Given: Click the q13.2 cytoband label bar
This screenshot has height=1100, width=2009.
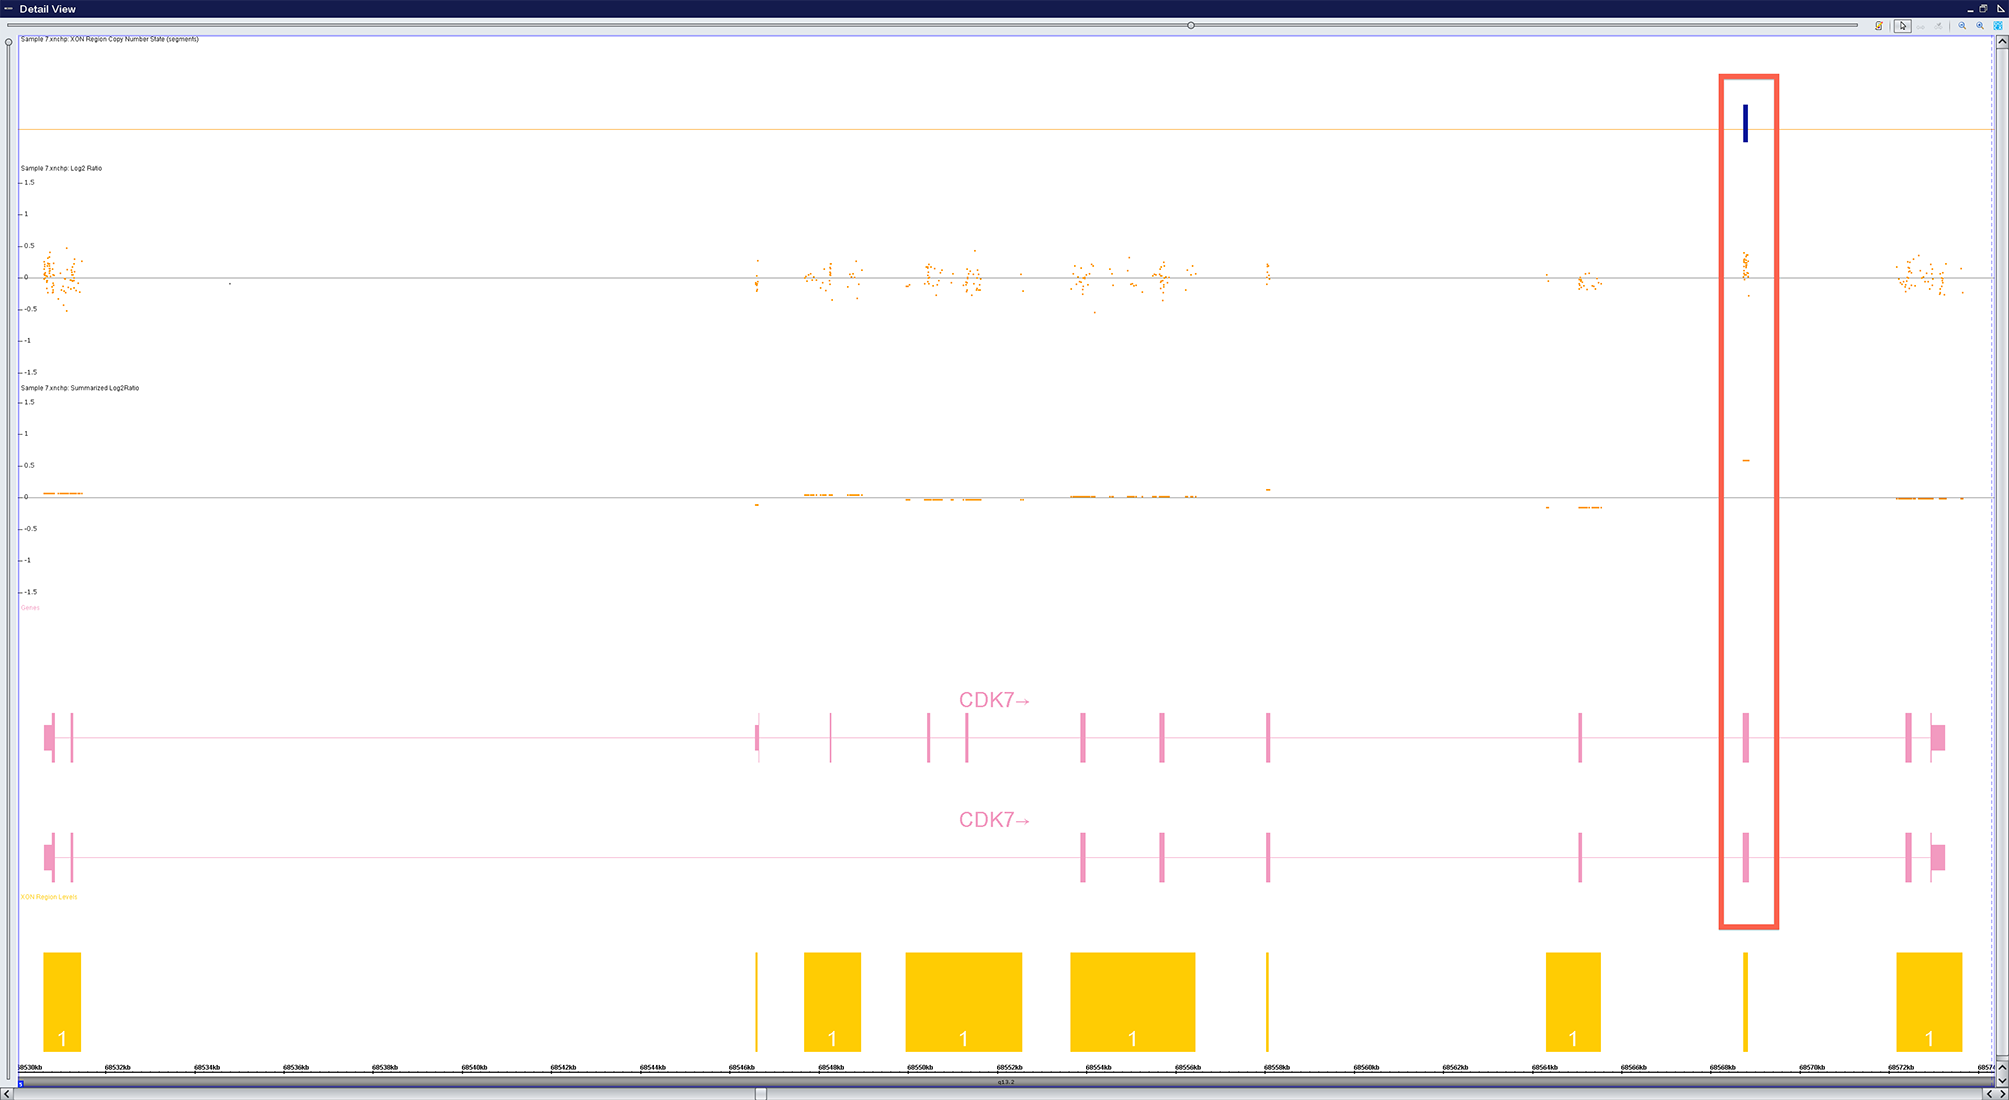Looking at the screenshot, I should click(x=1005, y=1082).
